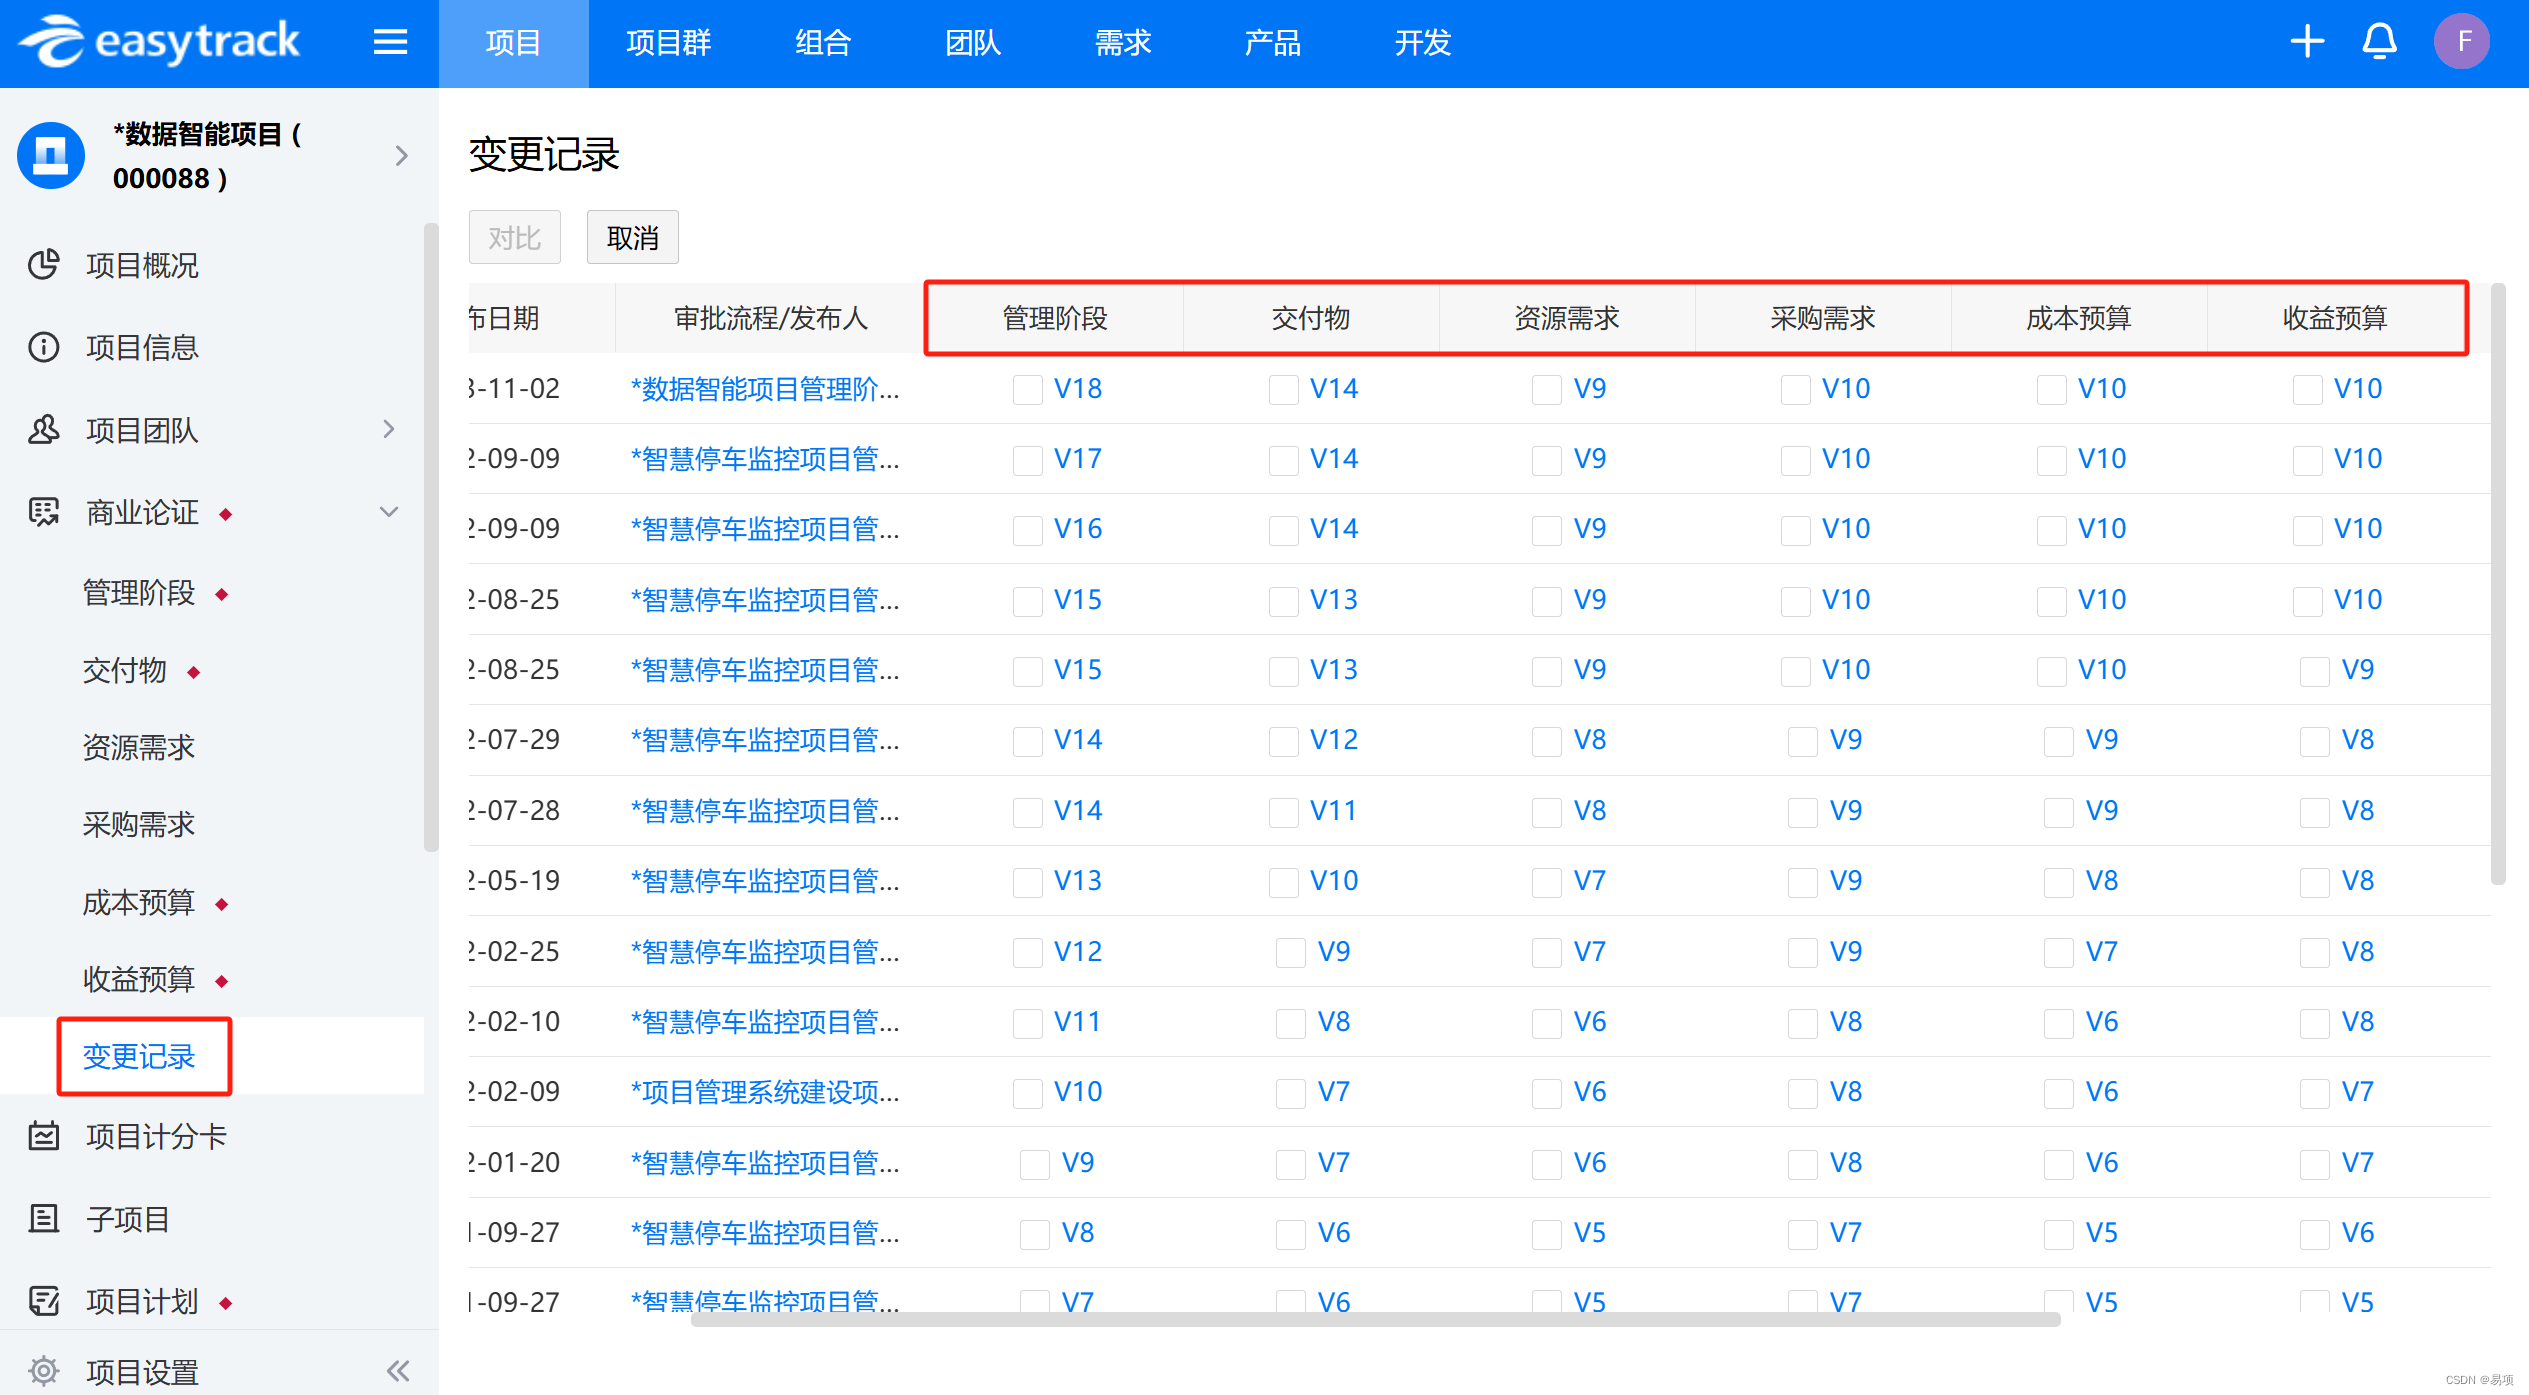Click the 项目概况 pie chart icon
This screenshot has width=2529, height=1395.
(x=44, y=265)
